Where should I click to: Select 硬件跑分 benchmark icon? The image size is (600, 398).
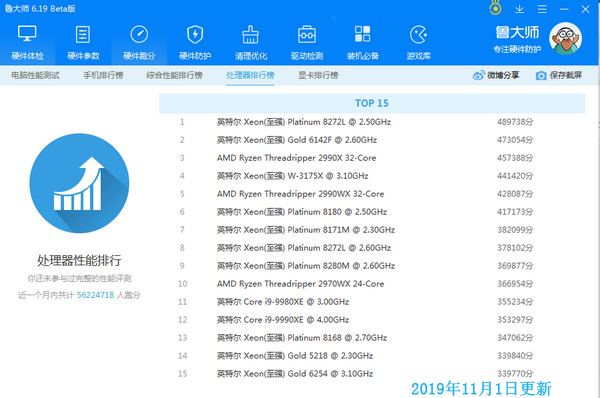[x=139, y=34]
